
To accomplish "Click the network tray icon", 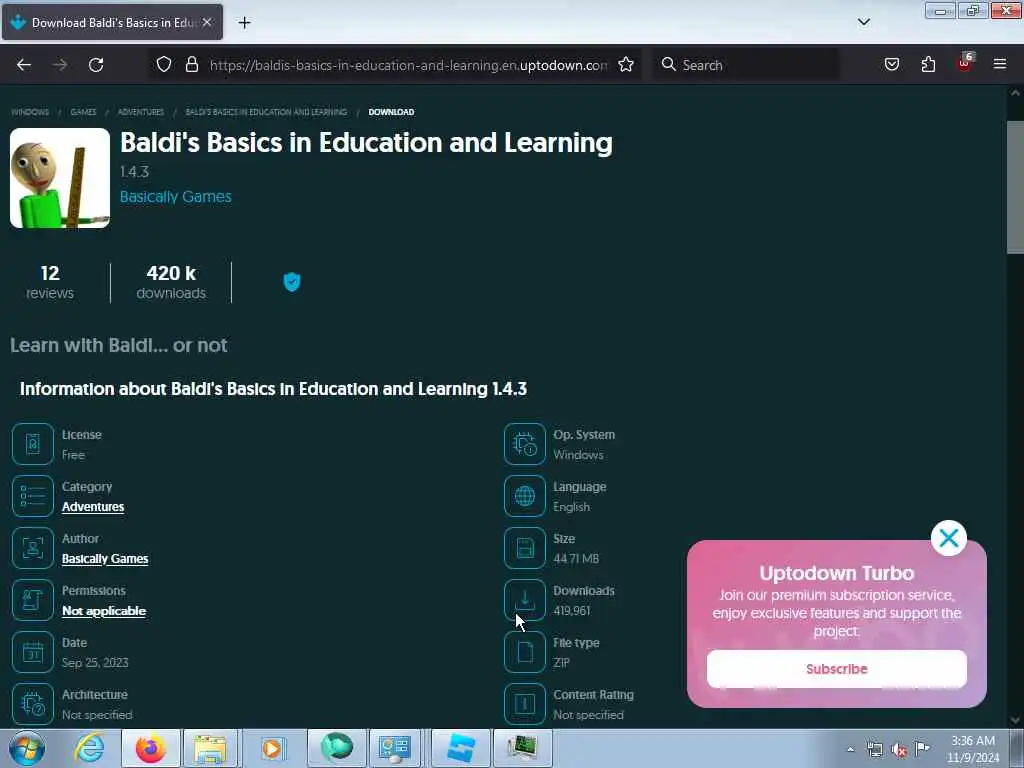I will [x=875, y=750].
